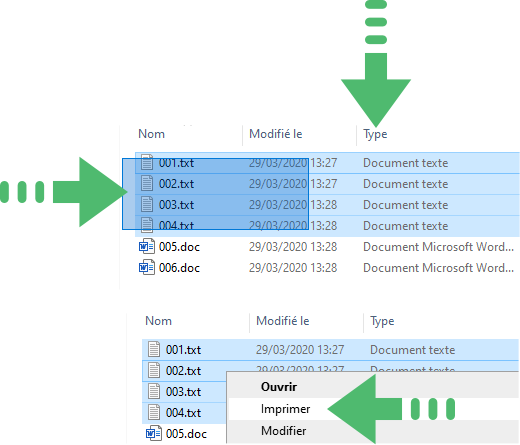This screenshot has height=445, width=520.
Task: Click the 003.txt document icon in upper list
Action: coord(147,204)
